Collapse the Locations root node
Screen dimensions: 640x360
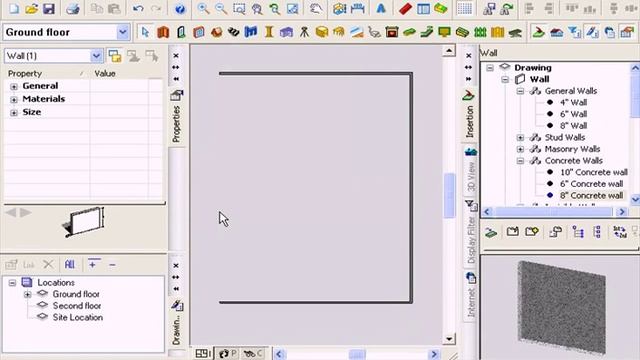(12, 282)
